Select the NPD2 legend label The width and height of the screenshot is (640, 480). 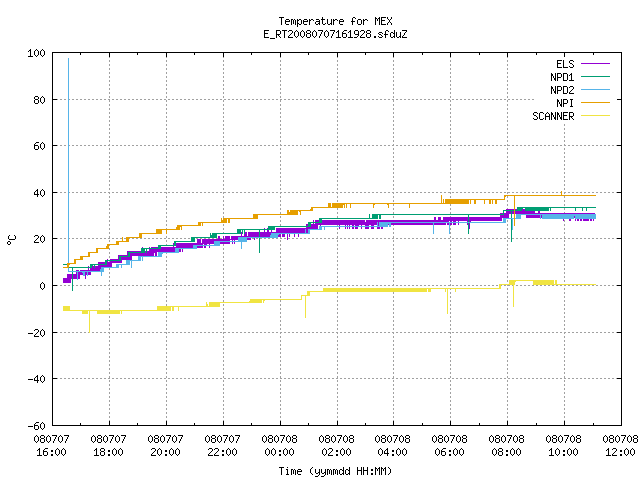[x=562, y=90]
